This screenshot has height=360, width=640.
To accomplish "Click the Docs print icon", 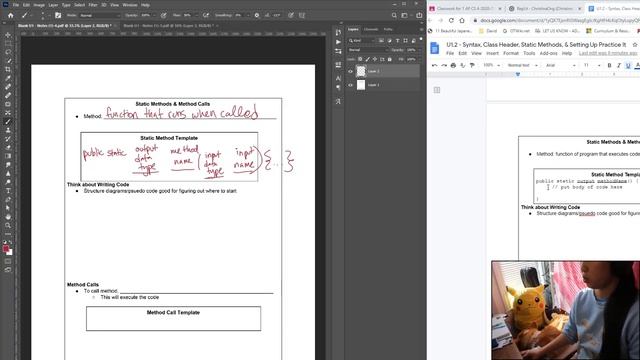I will pos(453,65).
